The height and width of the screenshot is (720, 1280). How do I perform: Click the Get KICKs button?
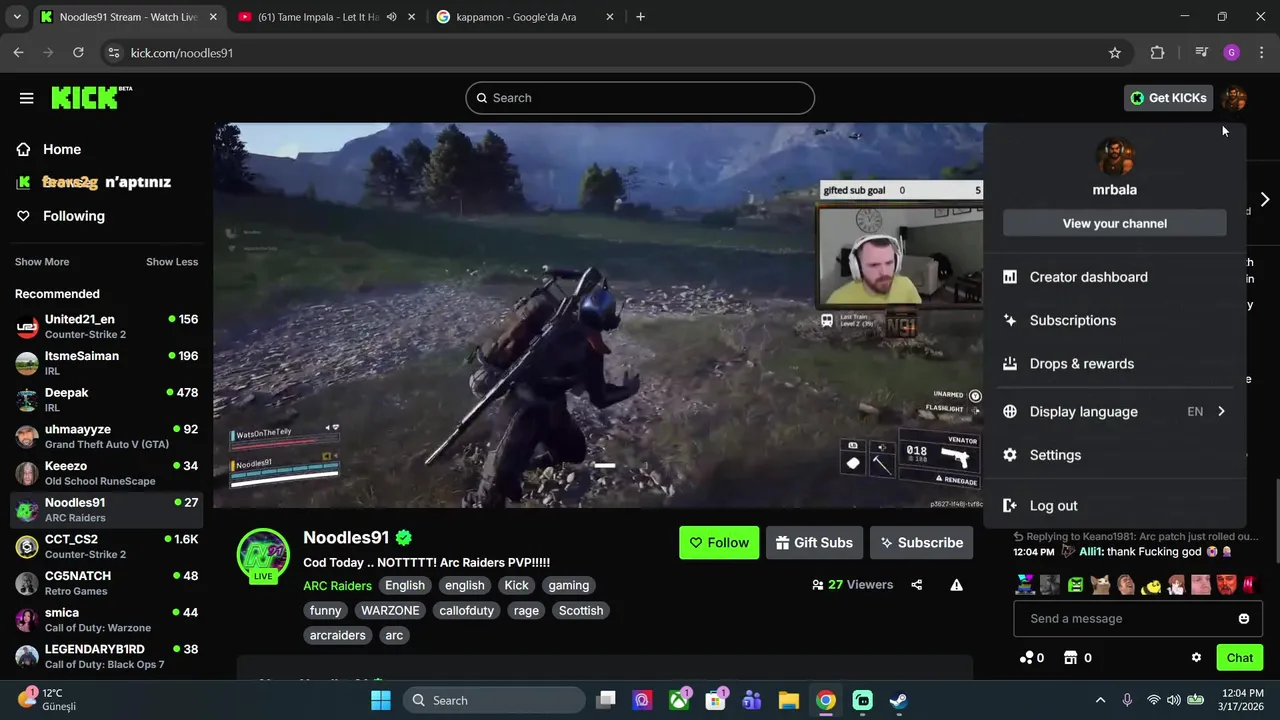pyautogui.click(x=1169, y=98)
